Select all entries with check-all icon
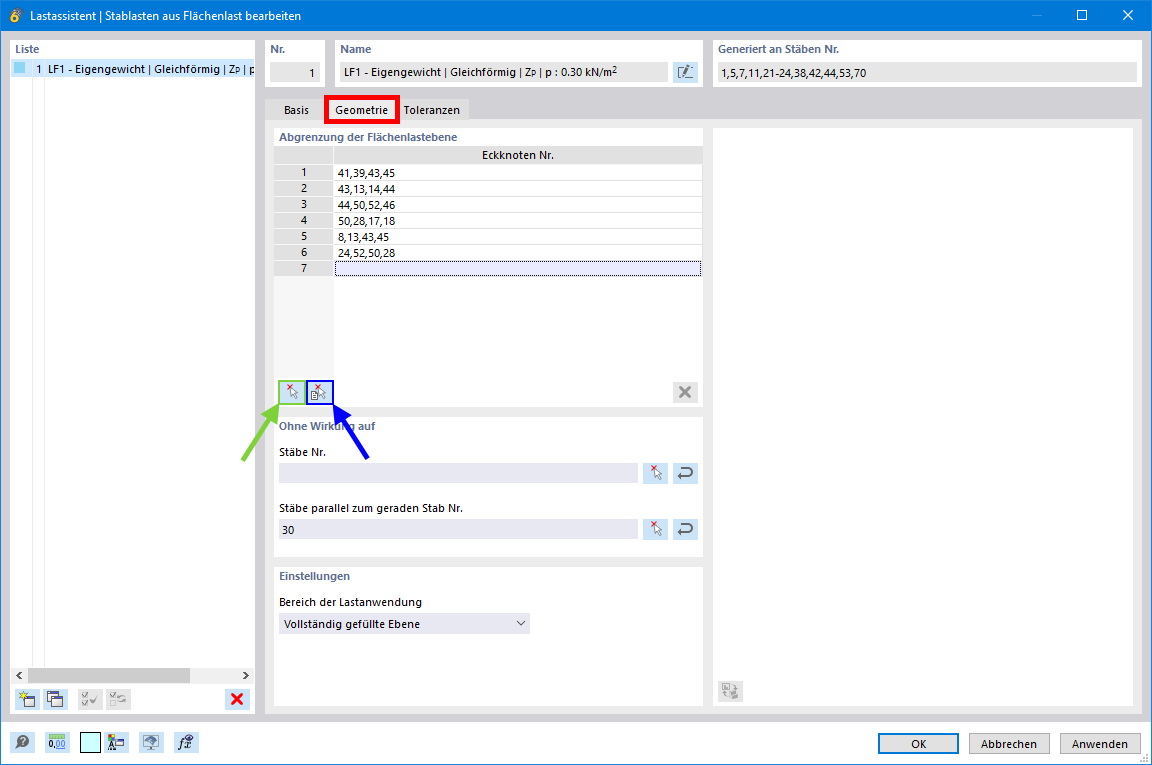 [x=90, y=699]
